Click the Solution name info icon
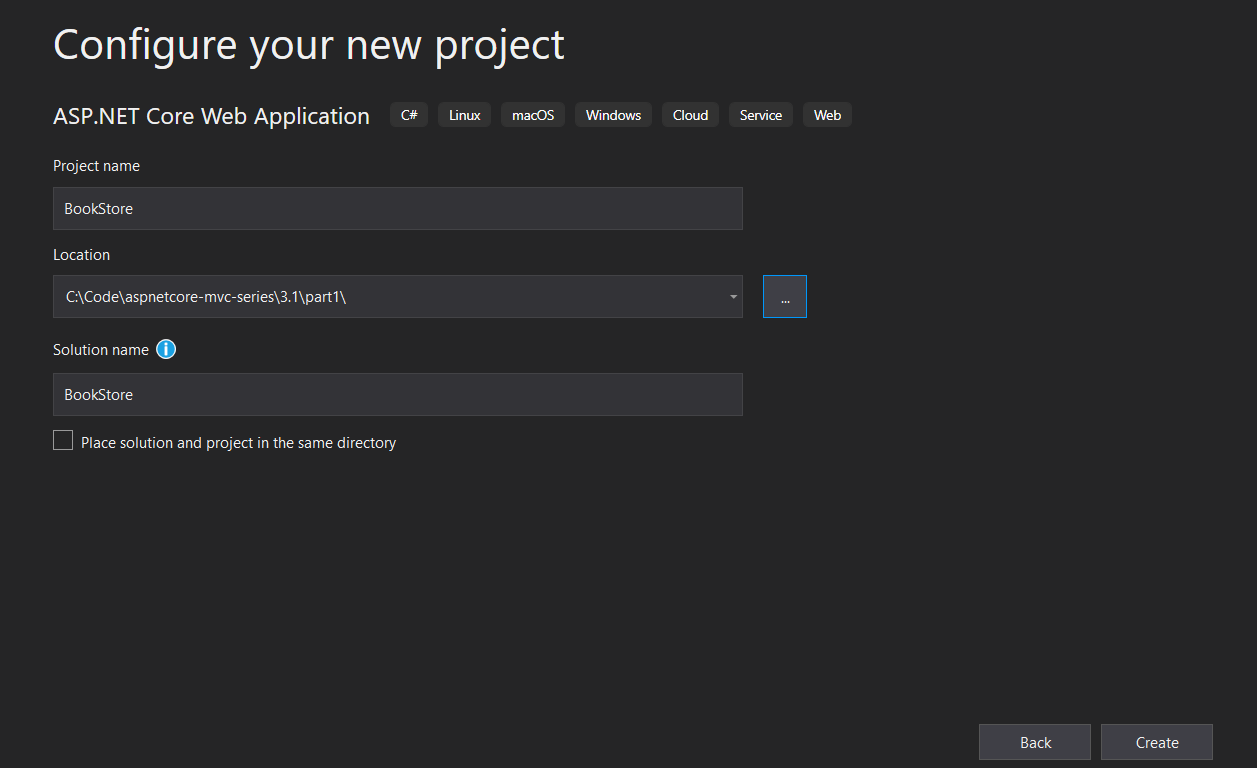The width and height of the screenshot is (1257, 768). [166, 350]
